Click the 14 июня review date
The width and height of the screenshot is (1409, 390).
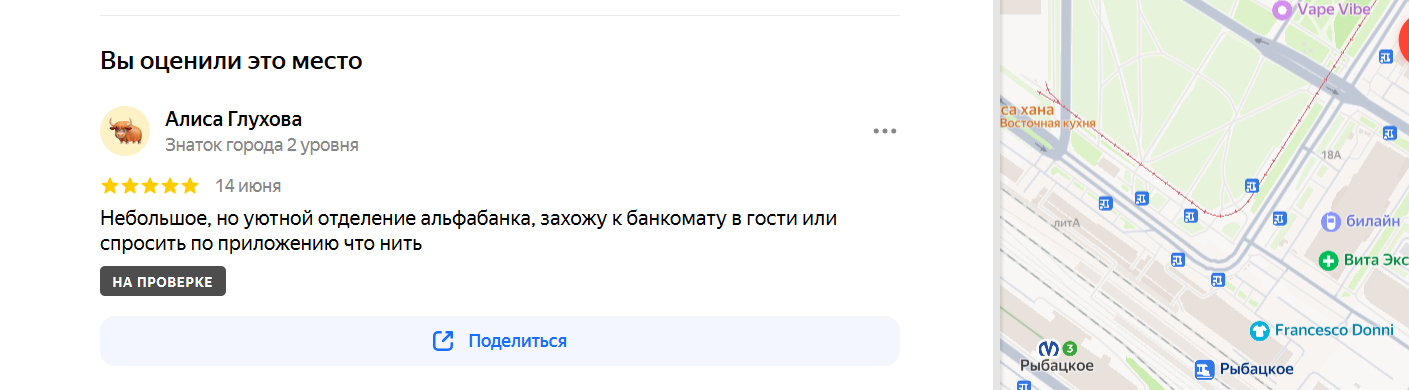tap(248, 186)
